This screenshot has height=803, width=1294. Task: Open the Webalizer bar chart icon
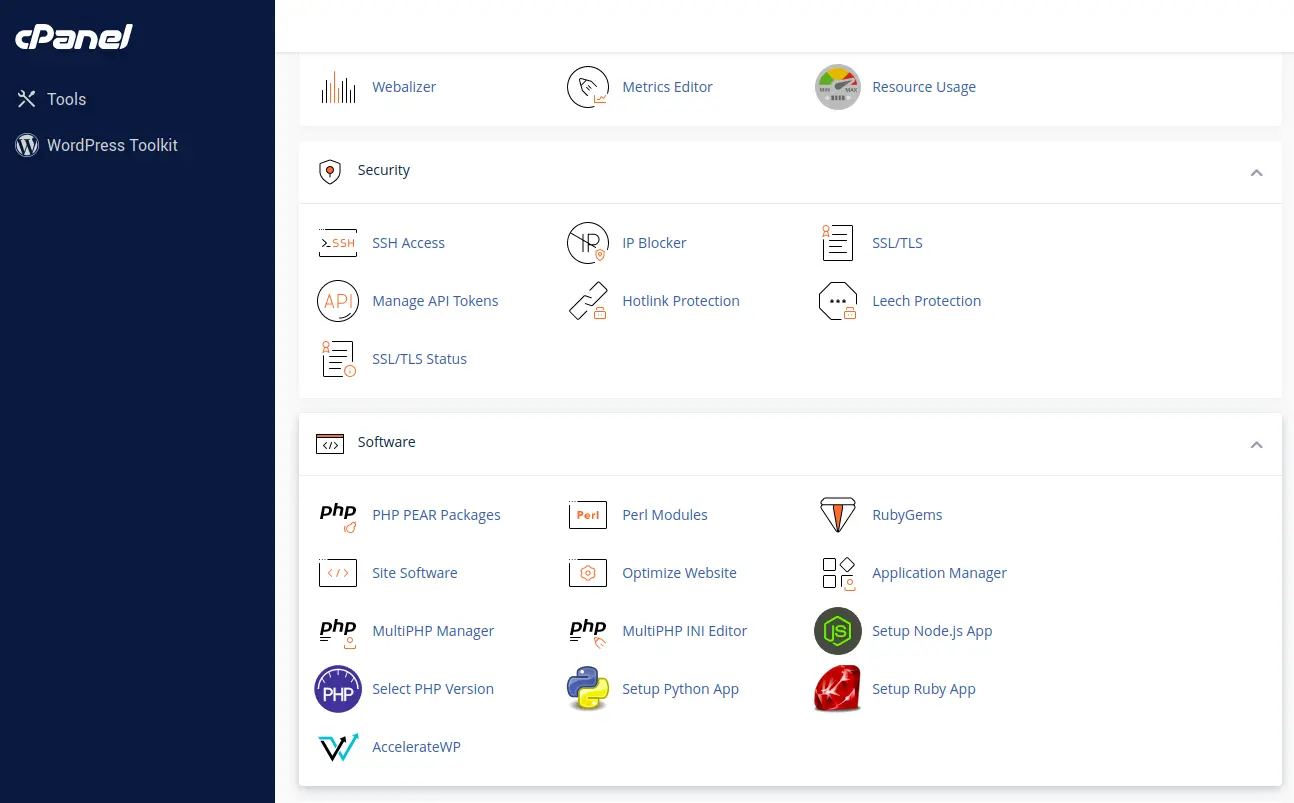point(338,87)
